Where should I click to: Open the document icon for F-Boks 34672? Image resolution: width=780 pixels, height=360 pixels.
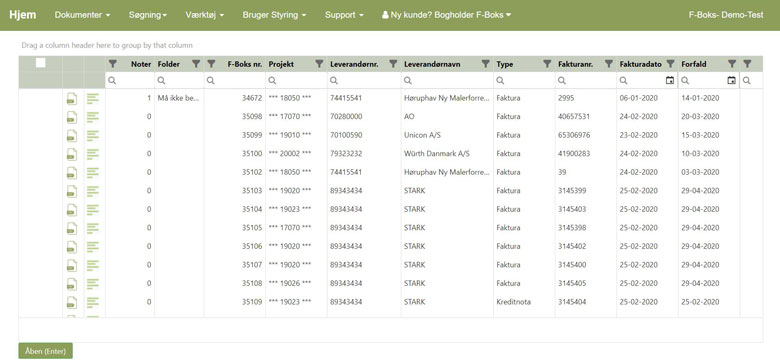[x=72, y=99]
